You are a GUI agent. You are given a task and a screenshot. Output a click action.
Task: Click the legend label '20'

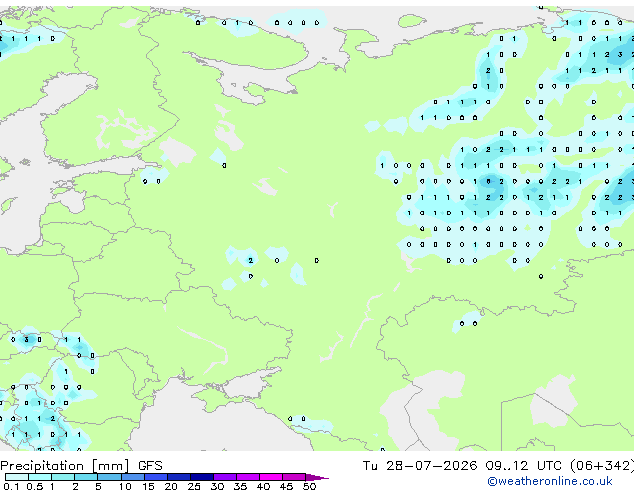click(171, 486)
